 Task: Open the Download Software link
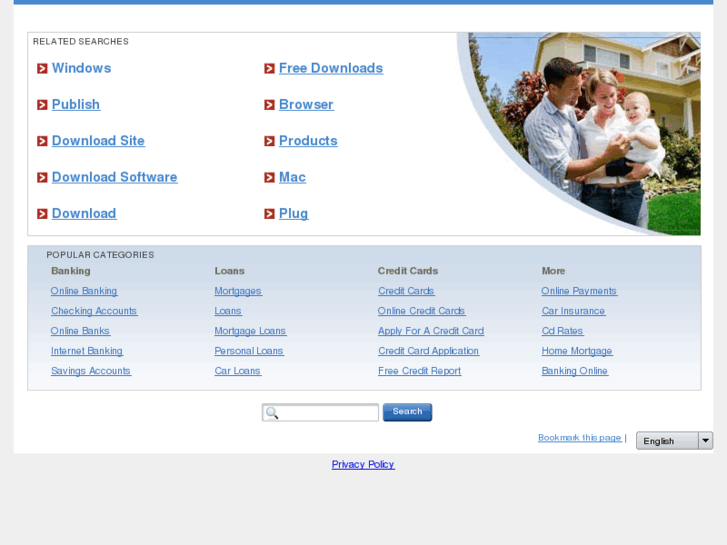click(115, 177)
